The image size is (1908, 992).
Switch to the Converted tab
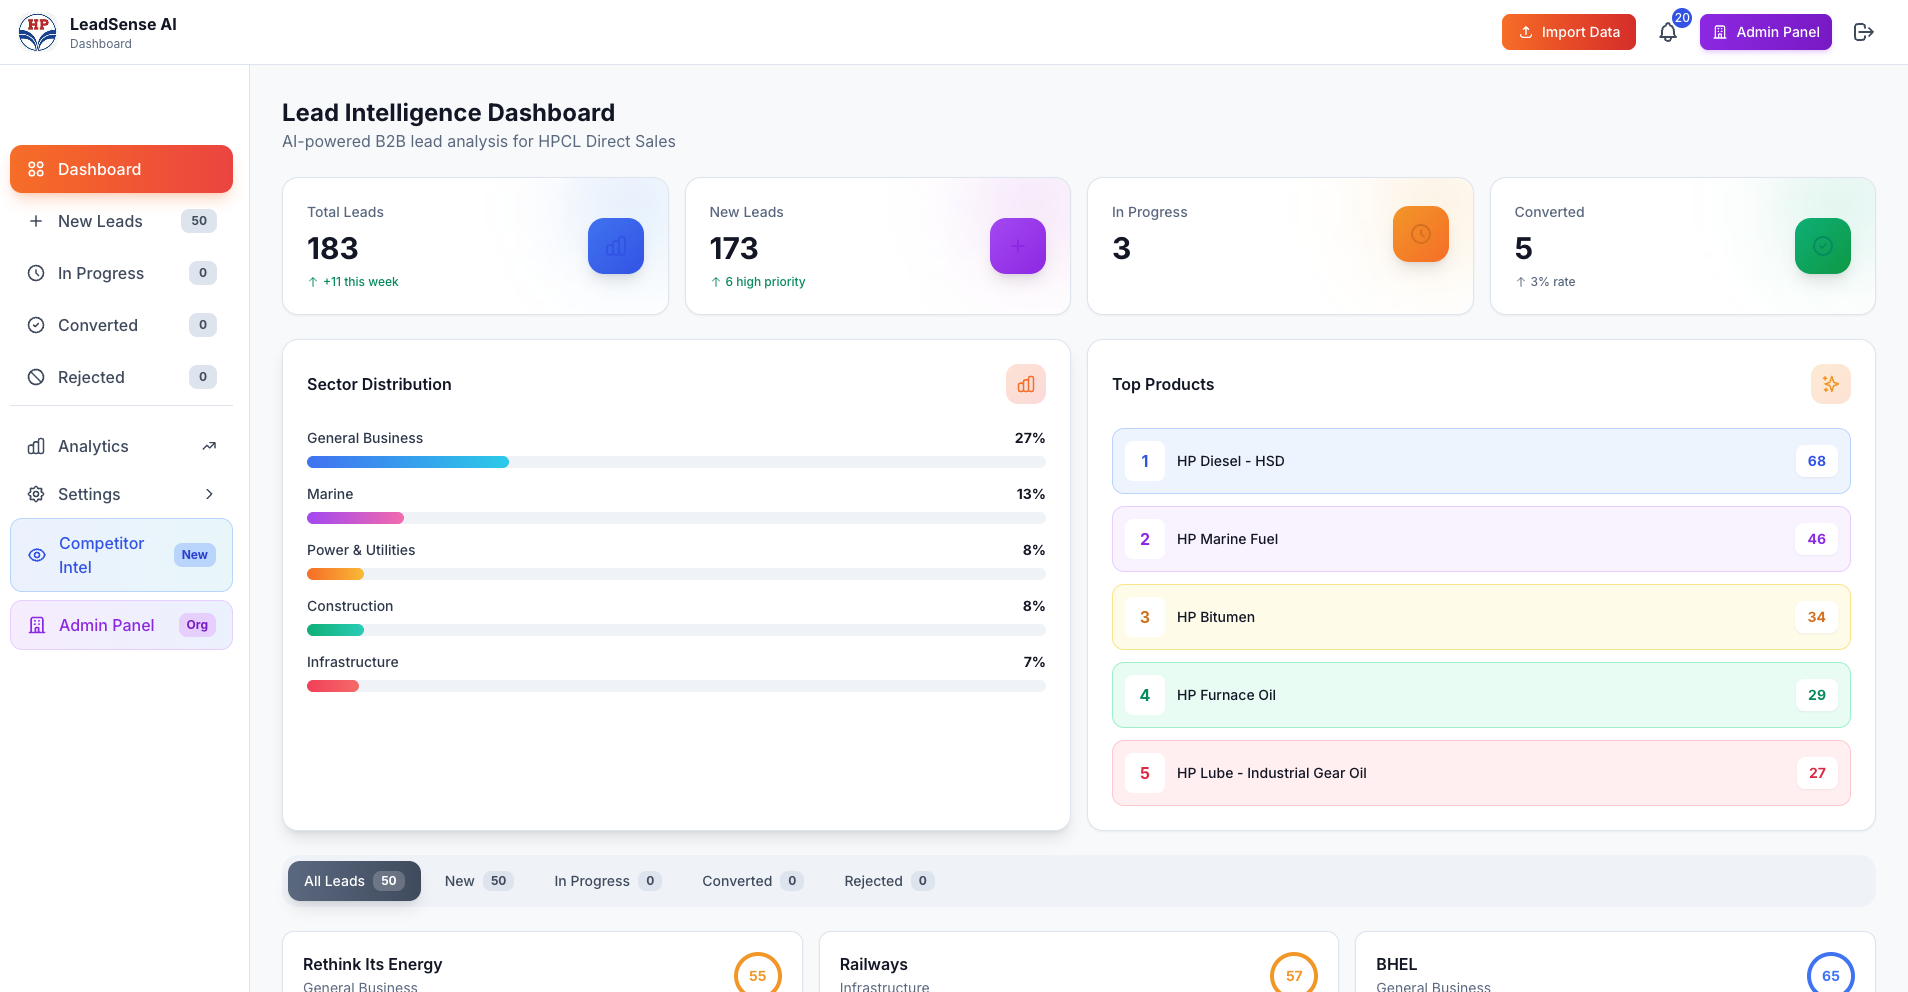click(x=752, y=881)
